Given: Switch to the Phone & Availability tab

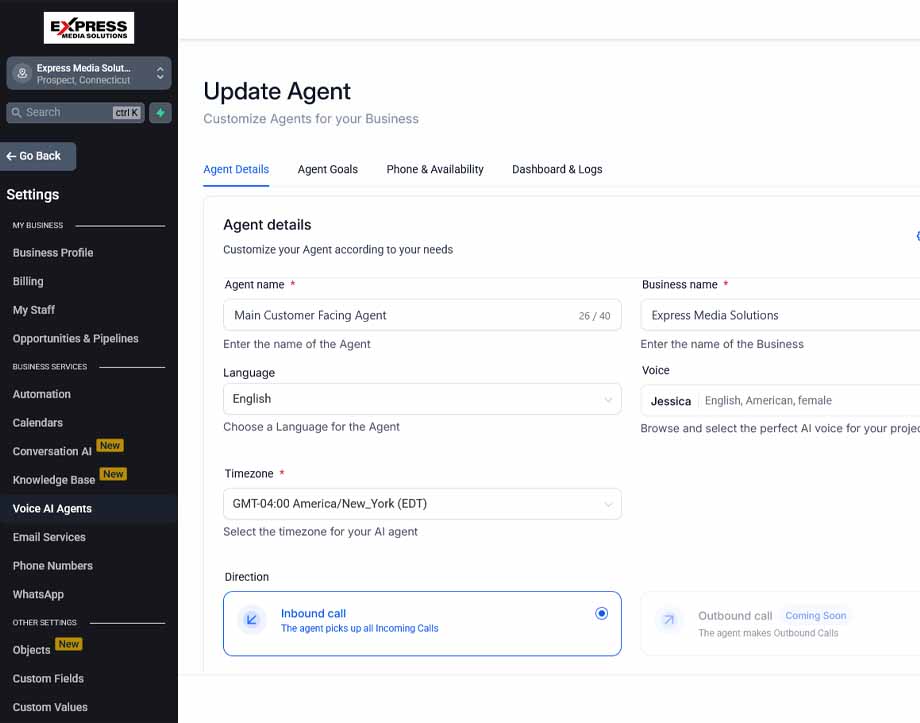Looking at the screenshot, I should [x=435, y=170].
